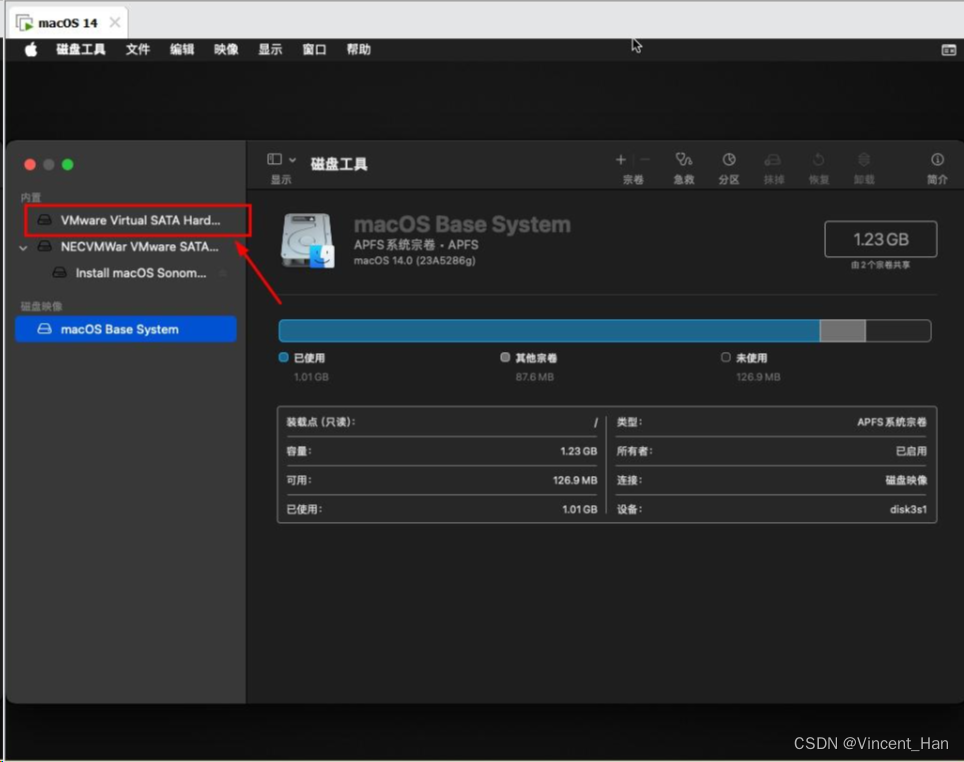The width and height of the screenshot is (964, 762).
Task: Open the 窗口 menu
Action: pos(314,50)
